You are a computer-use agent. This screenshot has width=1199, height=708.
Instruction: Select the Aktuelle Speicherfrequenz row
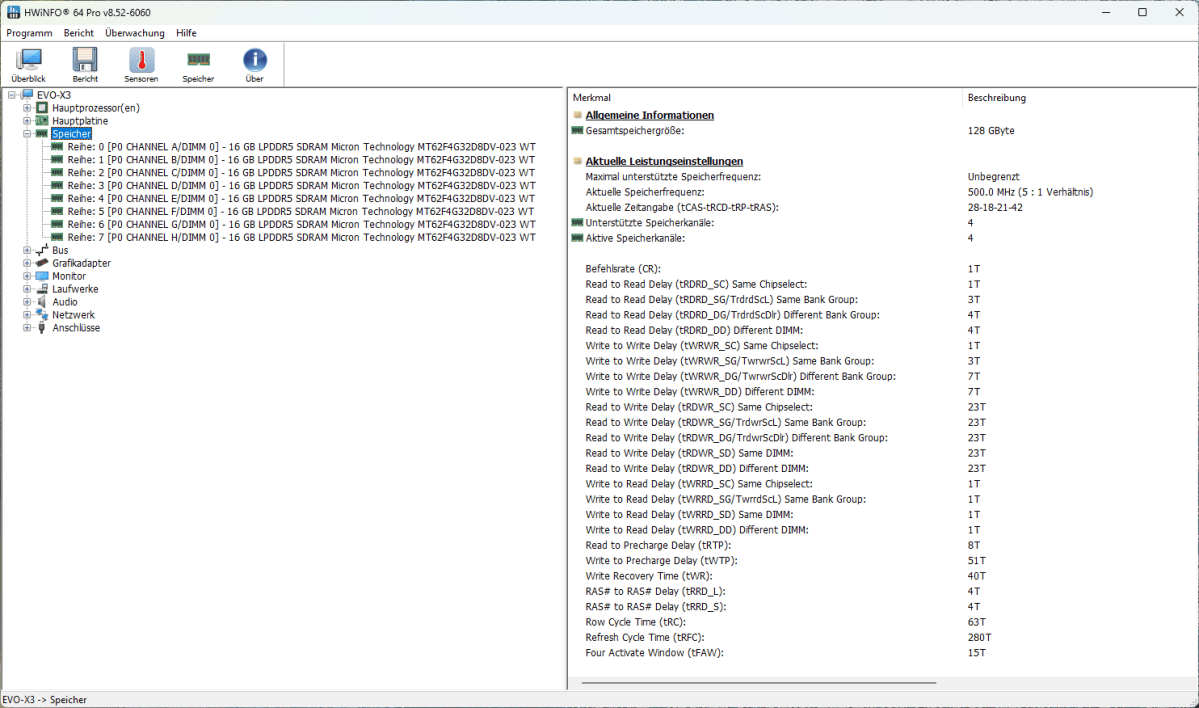[882, 192]
